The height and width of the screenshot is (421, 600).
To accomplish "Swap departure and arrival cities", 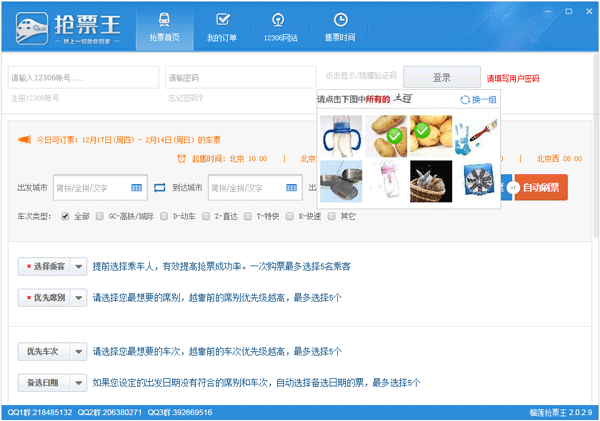I will coord(160,188).
